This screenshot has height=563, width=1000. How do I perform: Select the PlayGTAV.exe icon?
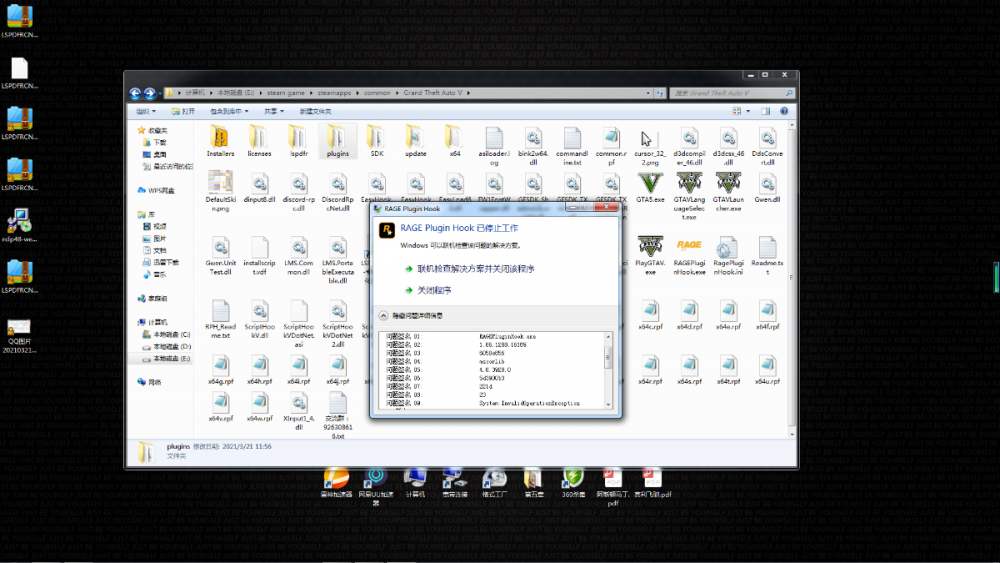650,255
